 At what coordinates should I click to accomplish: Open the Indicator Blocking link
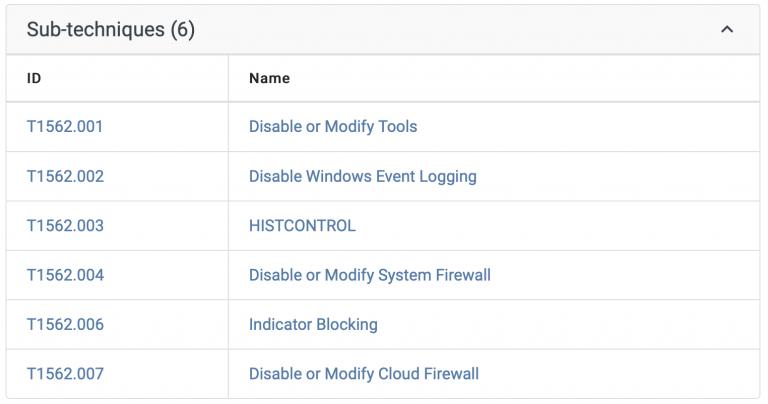pyautogui.click(x=313, y=325)
